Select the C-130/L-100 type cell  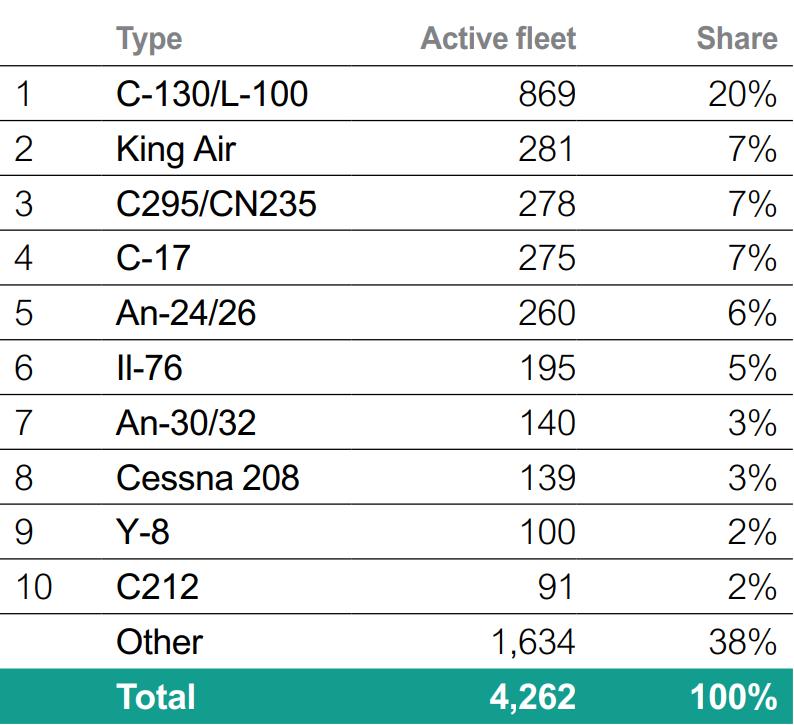point(212,94)
